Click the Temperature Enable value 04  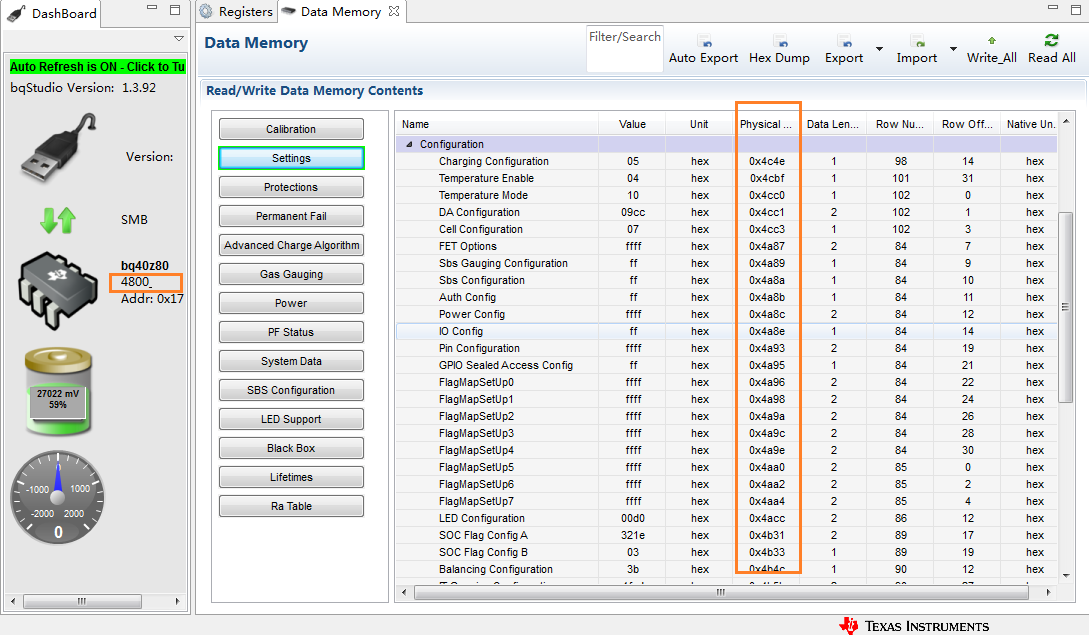click(x=633, y=179)
